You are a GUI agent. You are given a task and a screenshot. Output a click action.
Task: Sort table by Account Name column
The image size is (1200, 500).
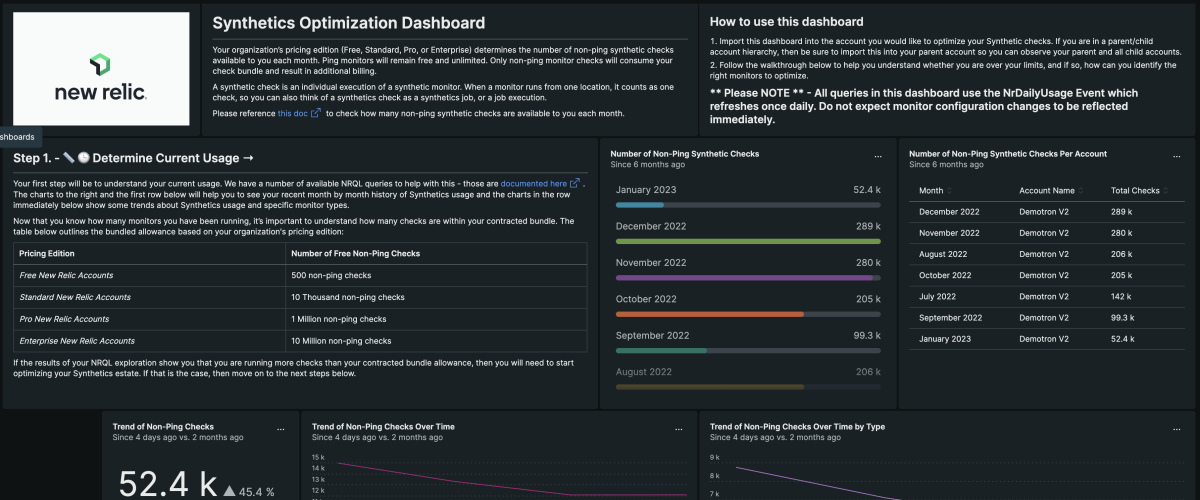point(1047,190)
